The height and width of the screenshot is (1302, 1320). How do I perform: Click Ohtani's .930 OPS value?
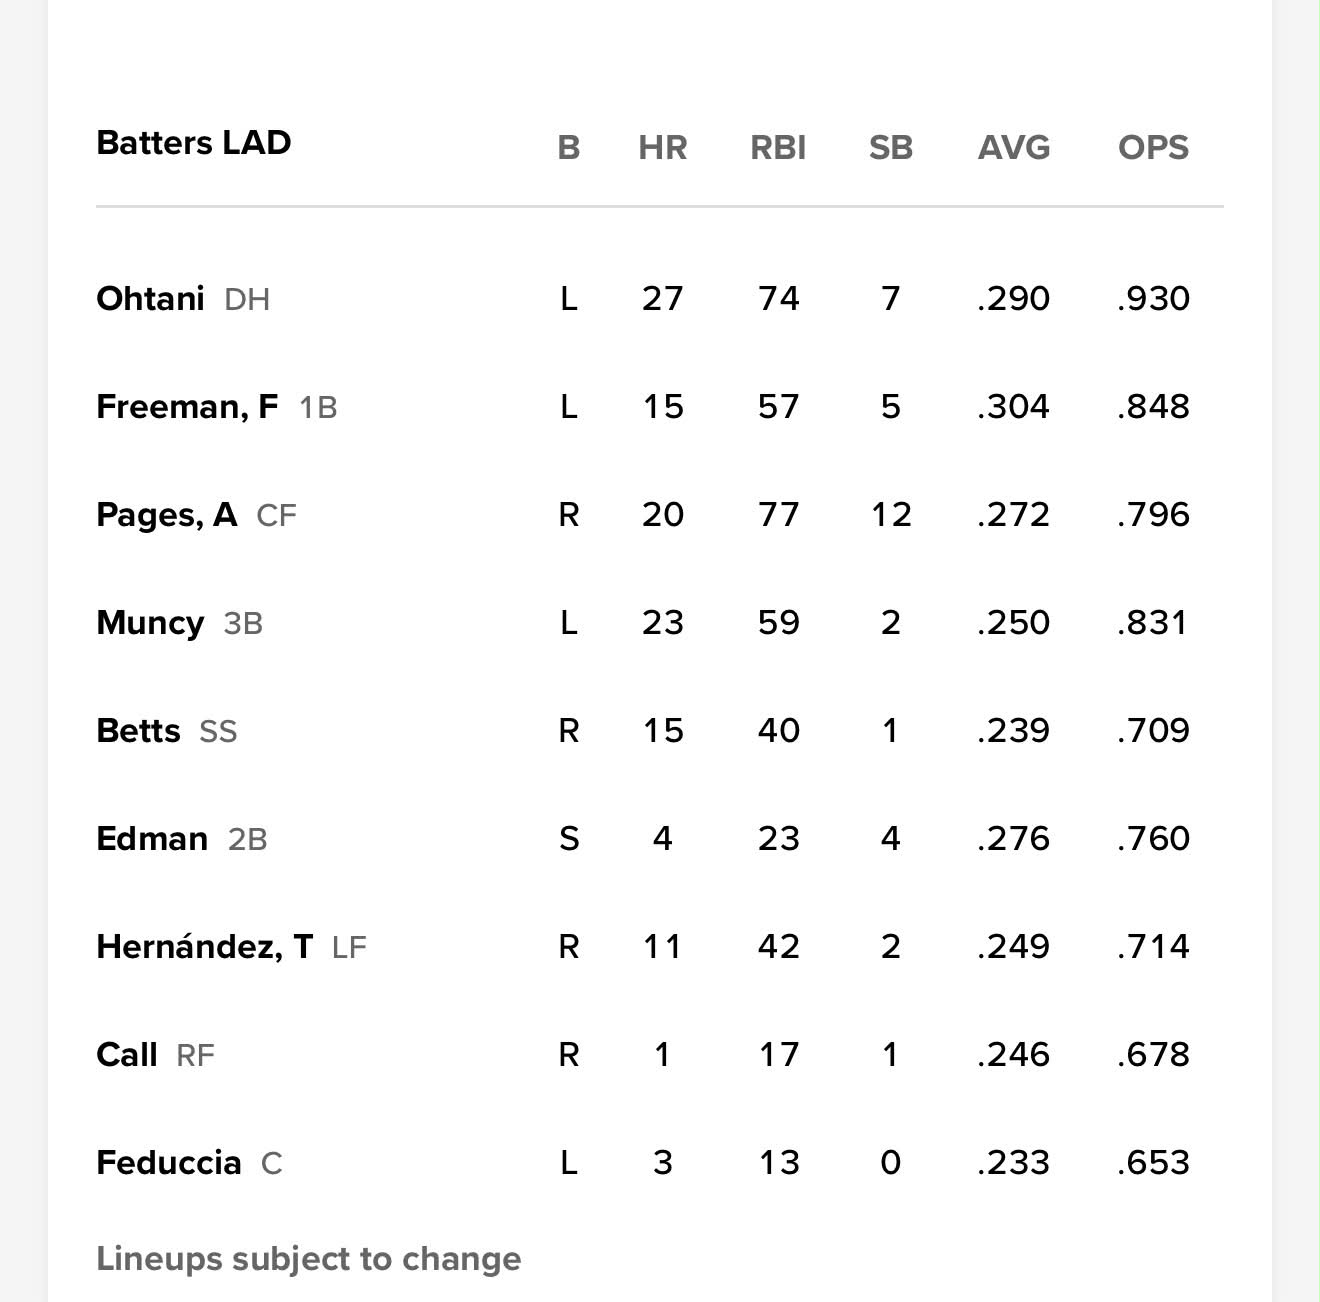click(1153, 298)
